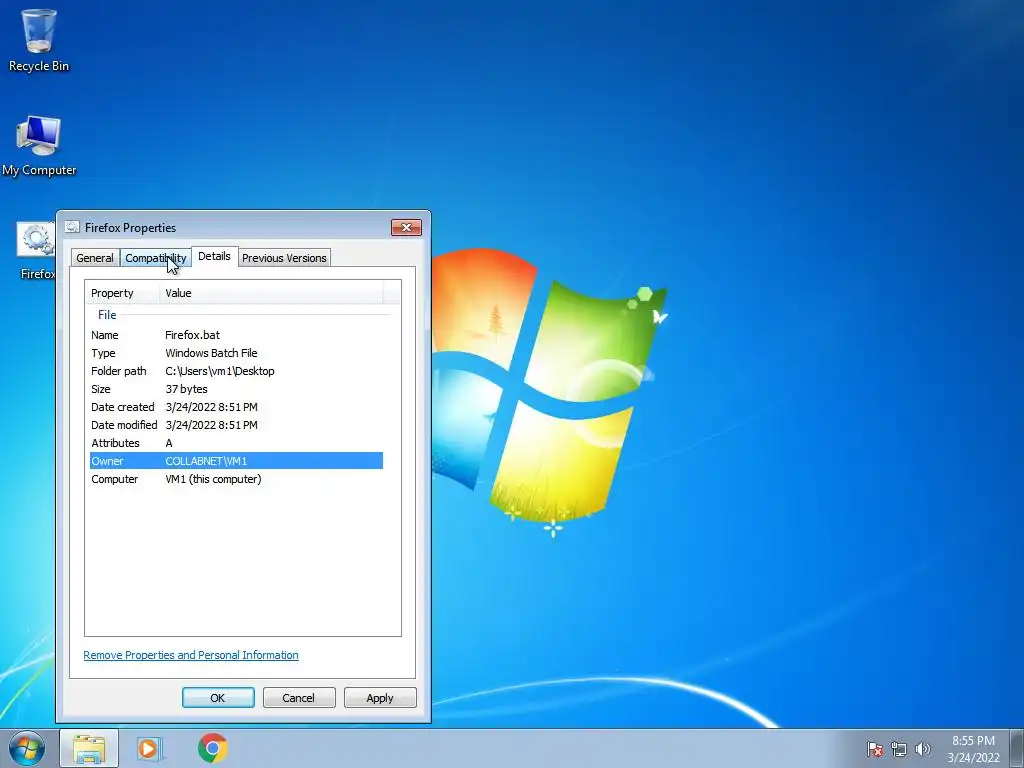Switch to the General tab

(x=95, y=258)
